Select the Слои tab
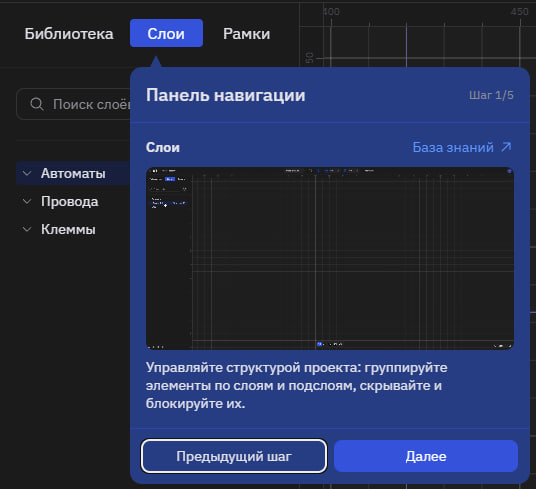 click(x=166, y=33)
